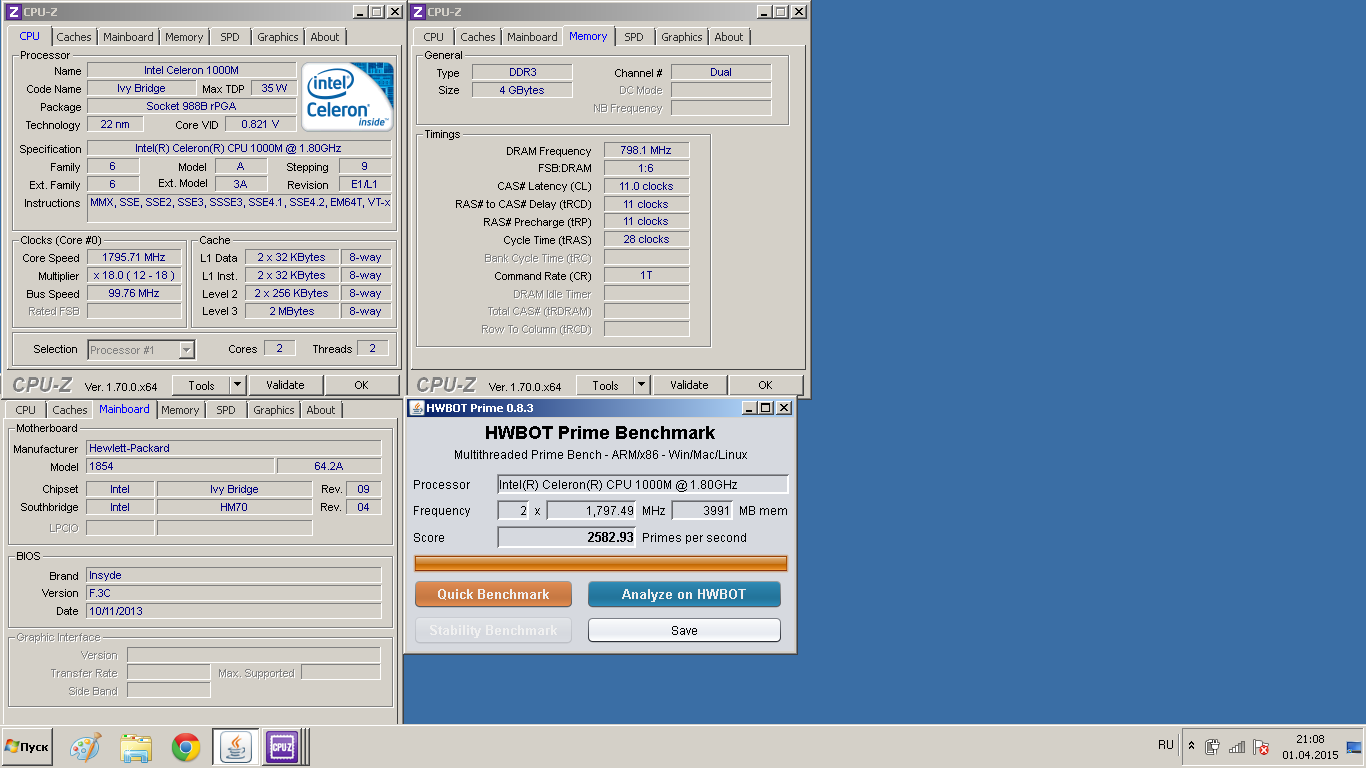Screen dimensions: 1366x768
Task: Open the Start (Пуск) menu button
Action: coord(27,747)
